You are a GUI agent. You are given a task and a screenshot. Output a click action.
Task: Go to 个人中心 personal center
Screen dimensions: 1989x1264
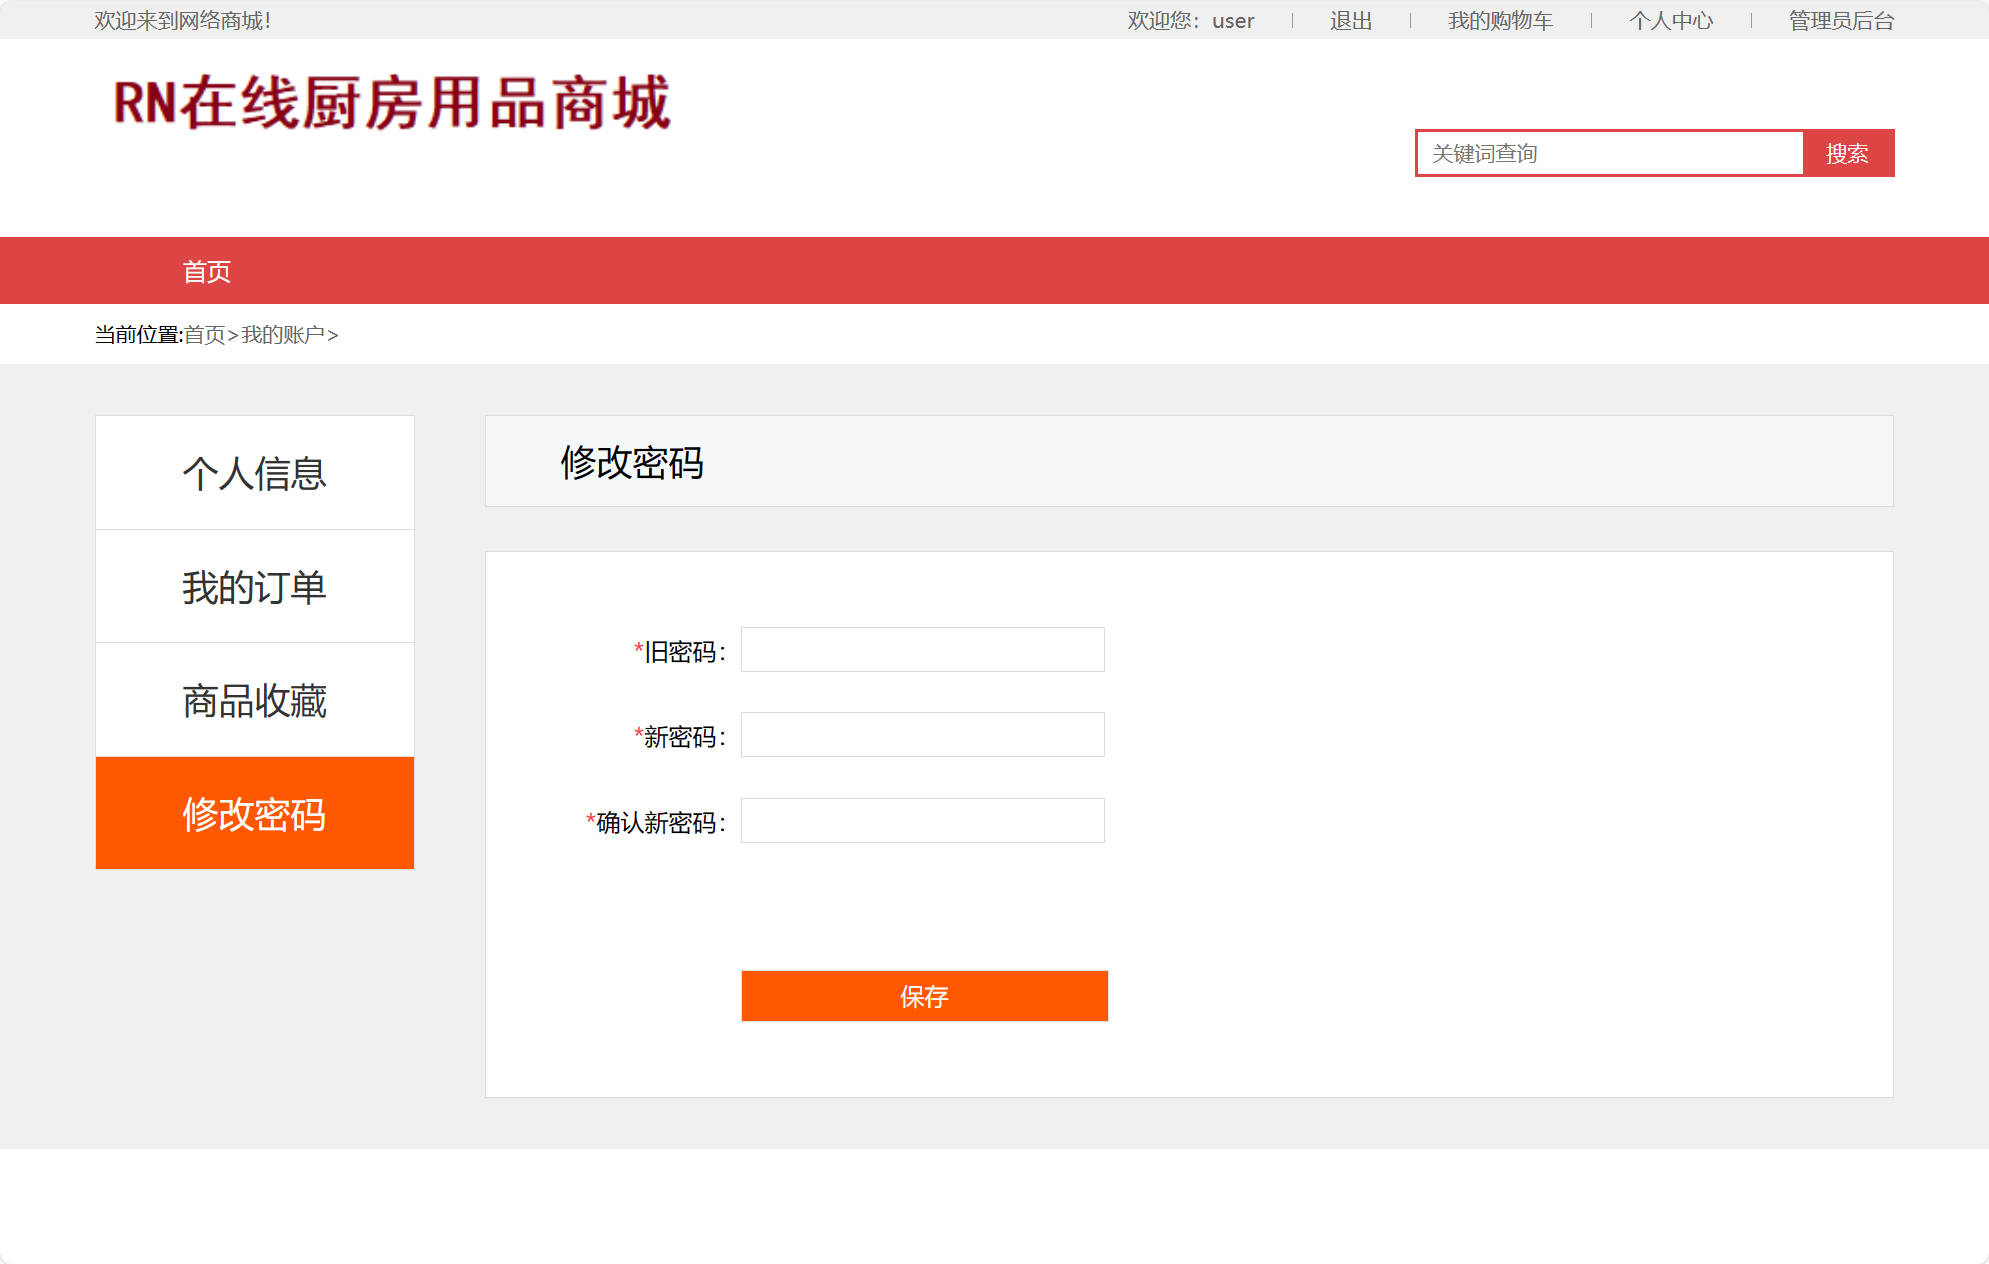coord(1669,20)
